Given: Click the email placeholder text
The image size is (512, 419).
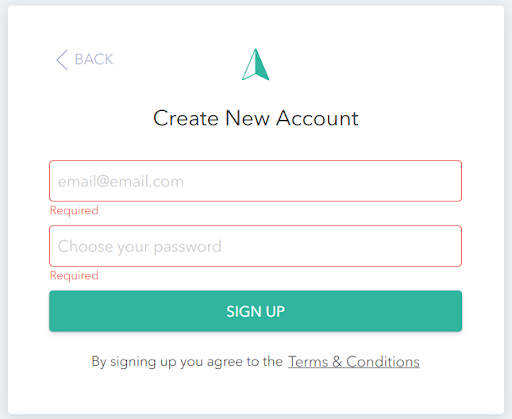Looking at the screenshot, I should (x=121, y=182).
